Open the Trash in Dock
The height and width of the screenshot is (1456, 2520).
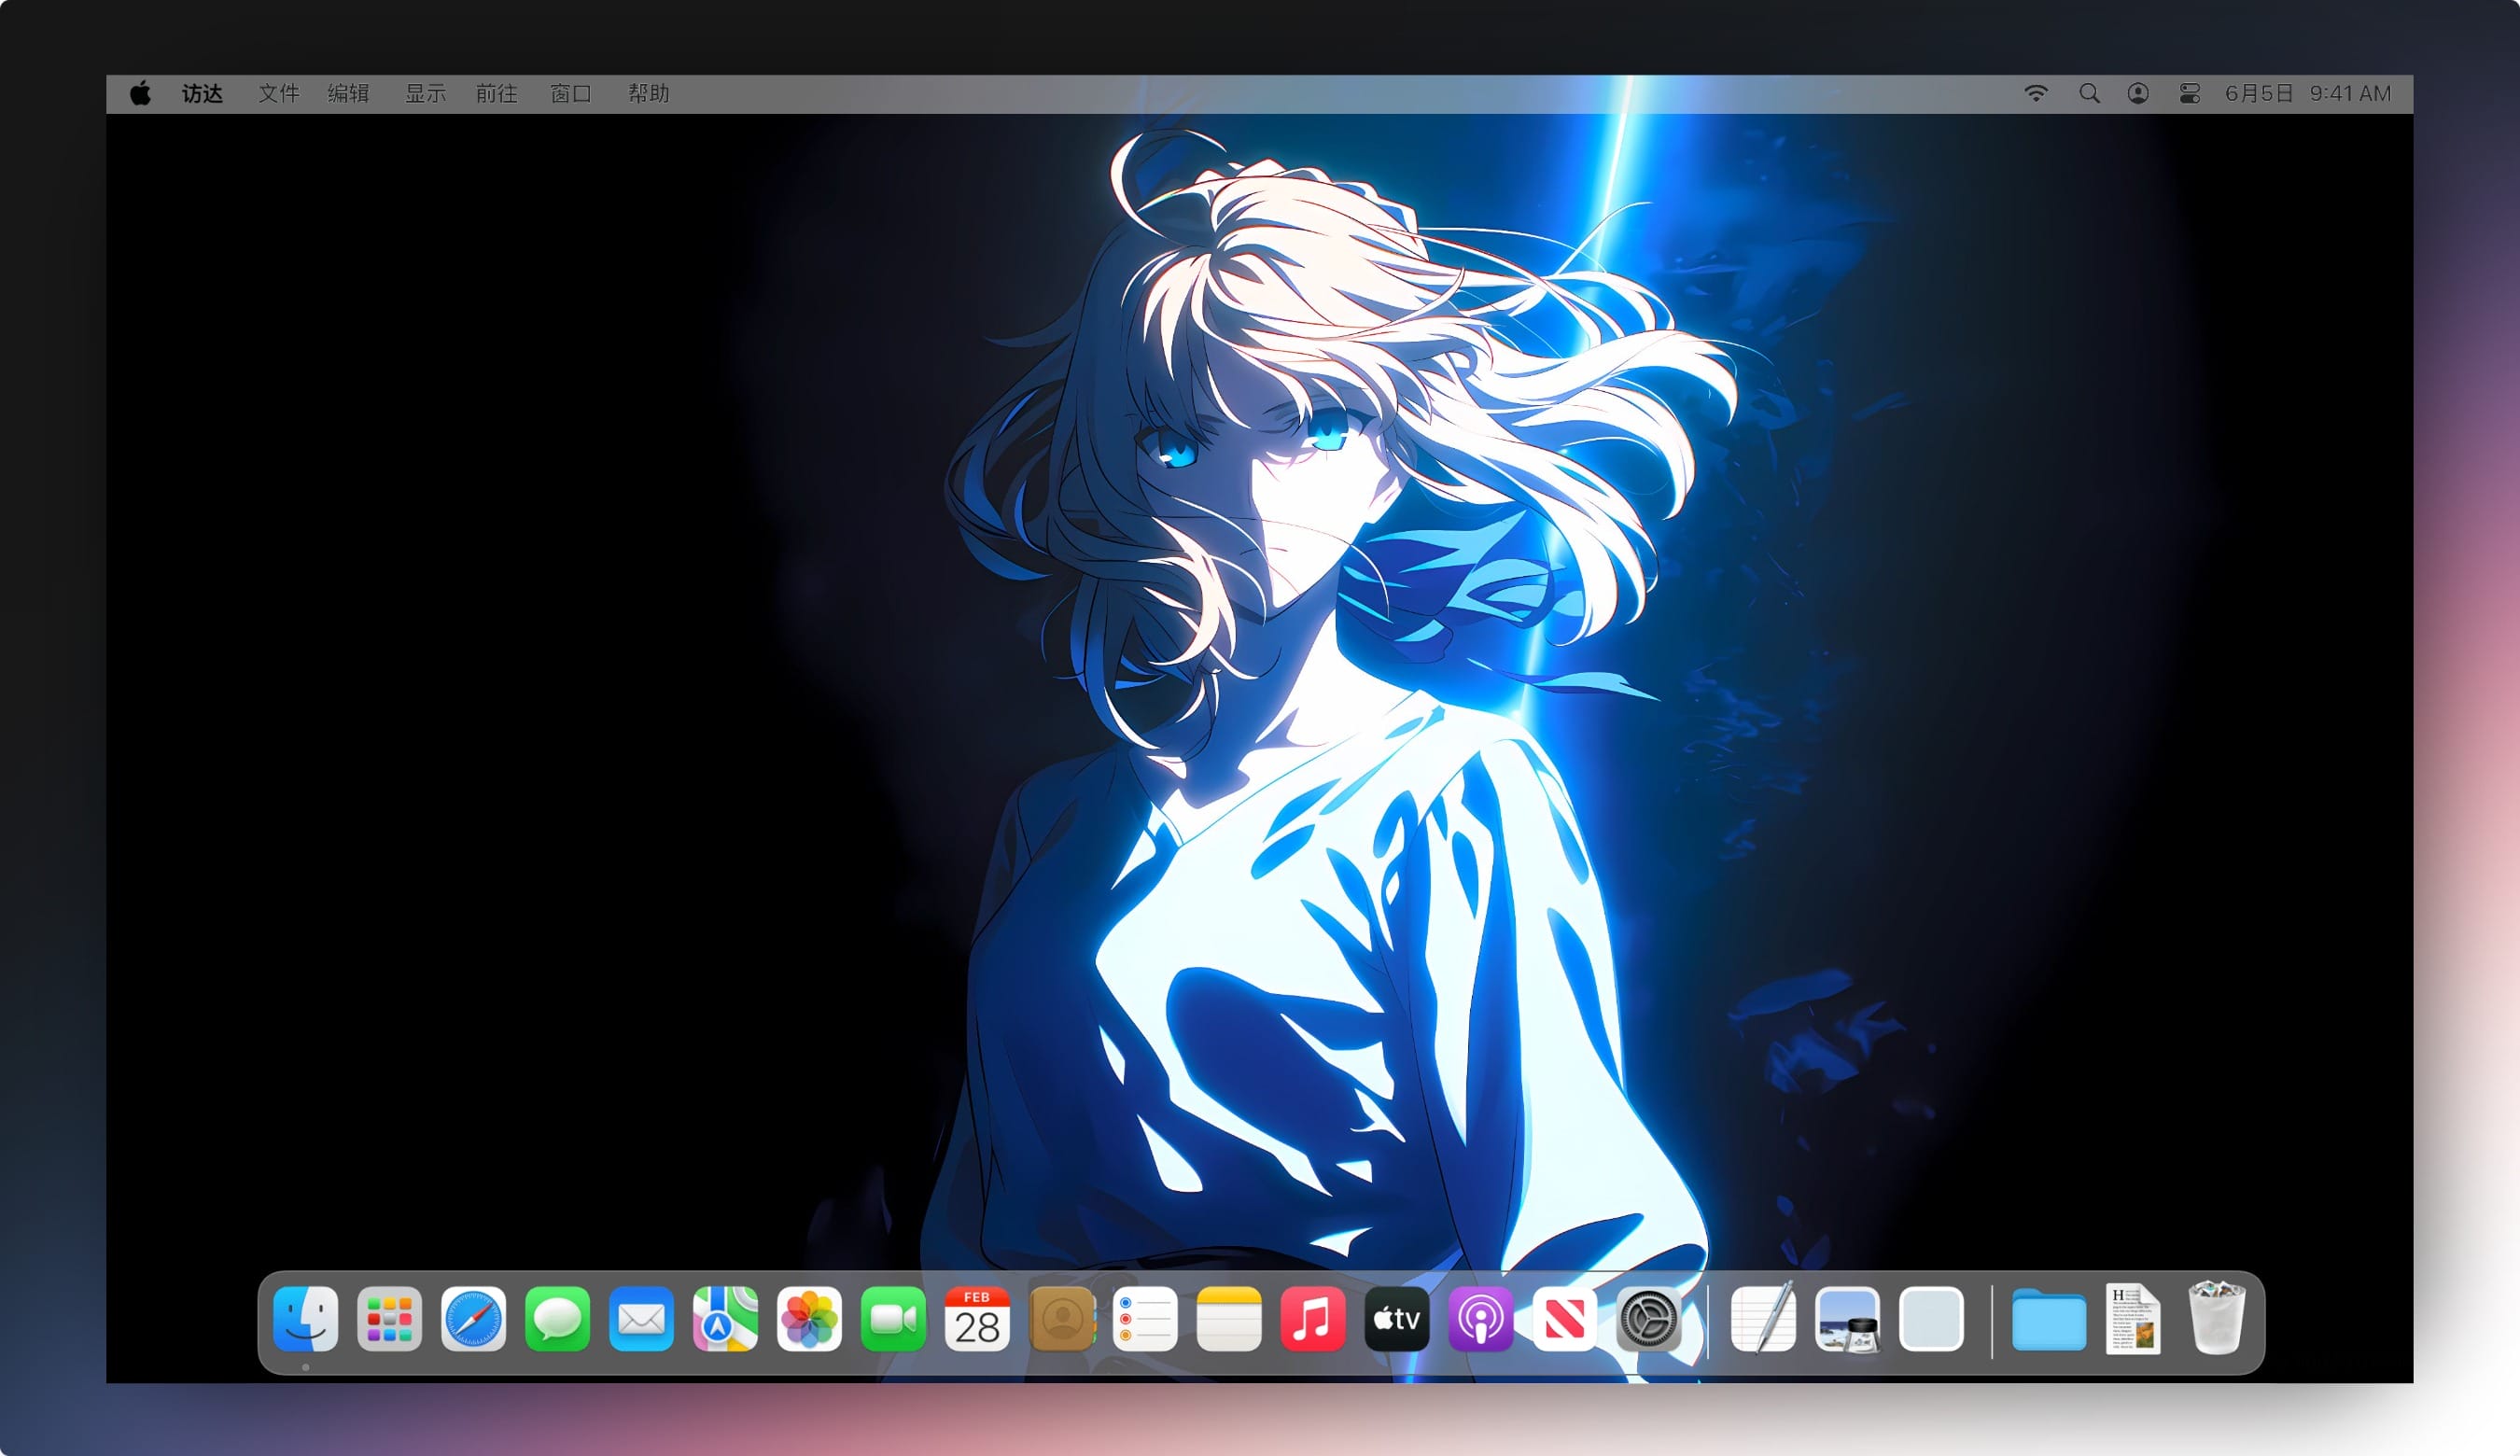tap(2216, 1319)
